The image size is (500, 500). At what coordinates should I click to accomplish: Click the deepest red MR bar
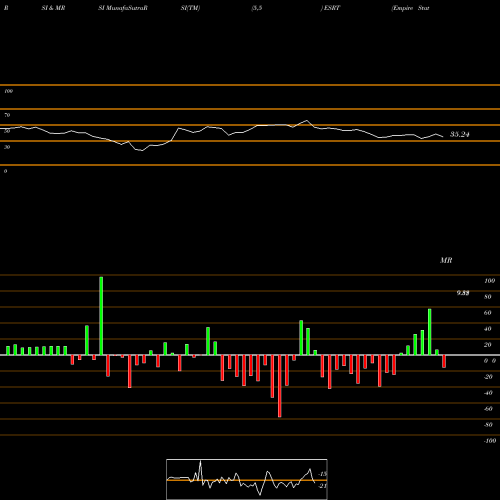point(280,386)
